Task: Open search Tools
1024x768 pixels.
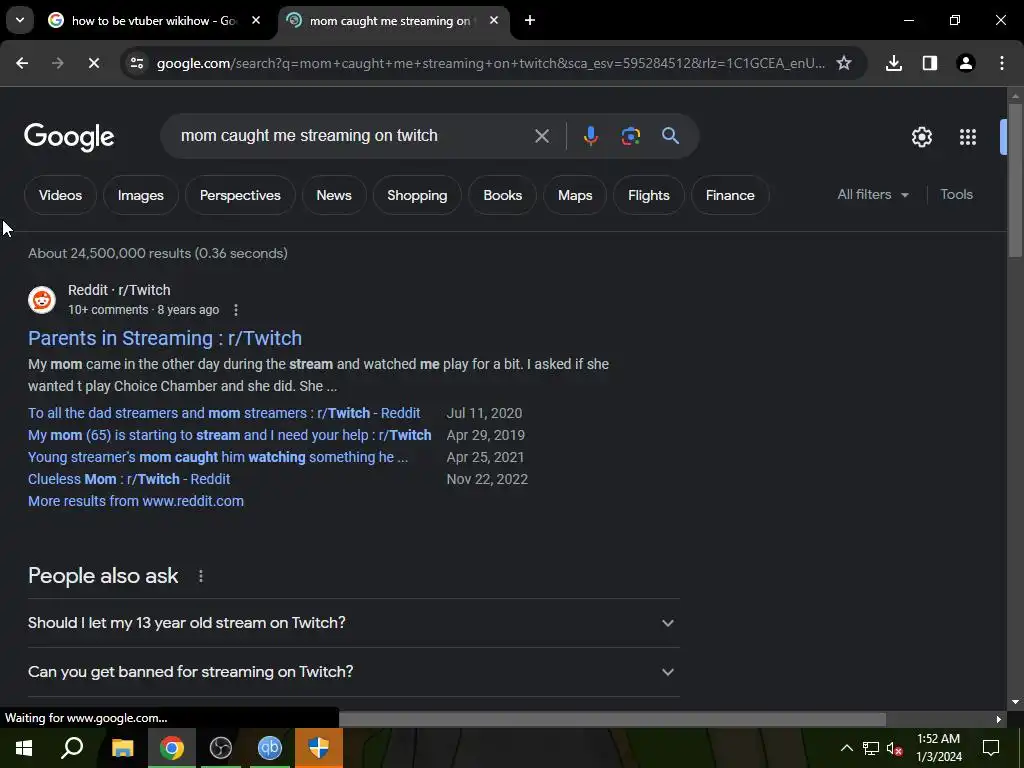Action: (x=956, y=195)
